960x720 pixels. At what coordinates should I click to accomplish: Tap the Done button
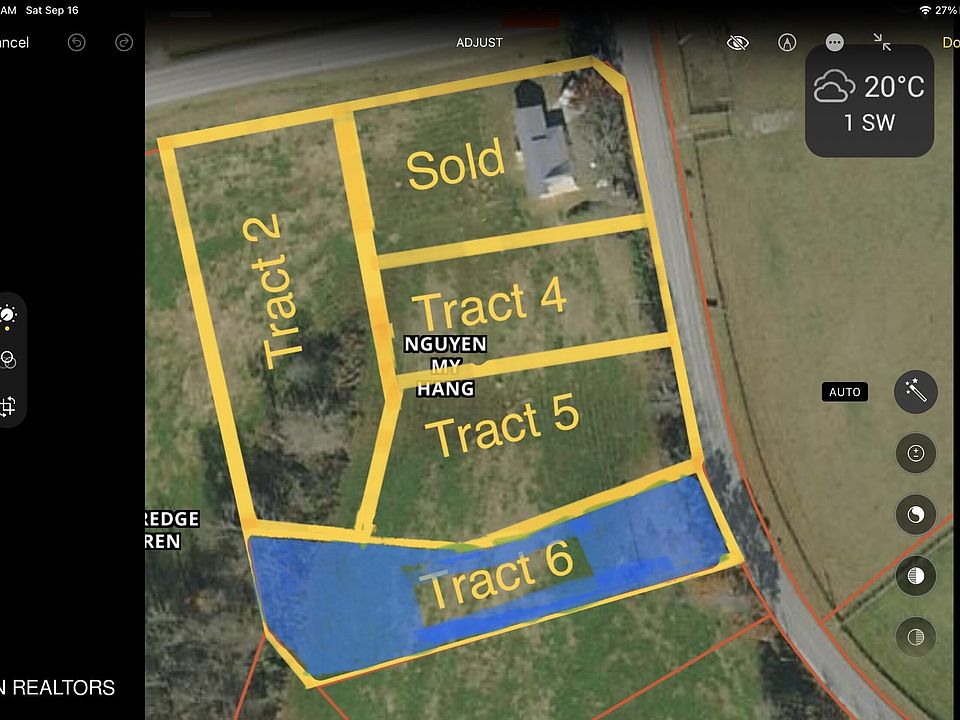(951, 42)
